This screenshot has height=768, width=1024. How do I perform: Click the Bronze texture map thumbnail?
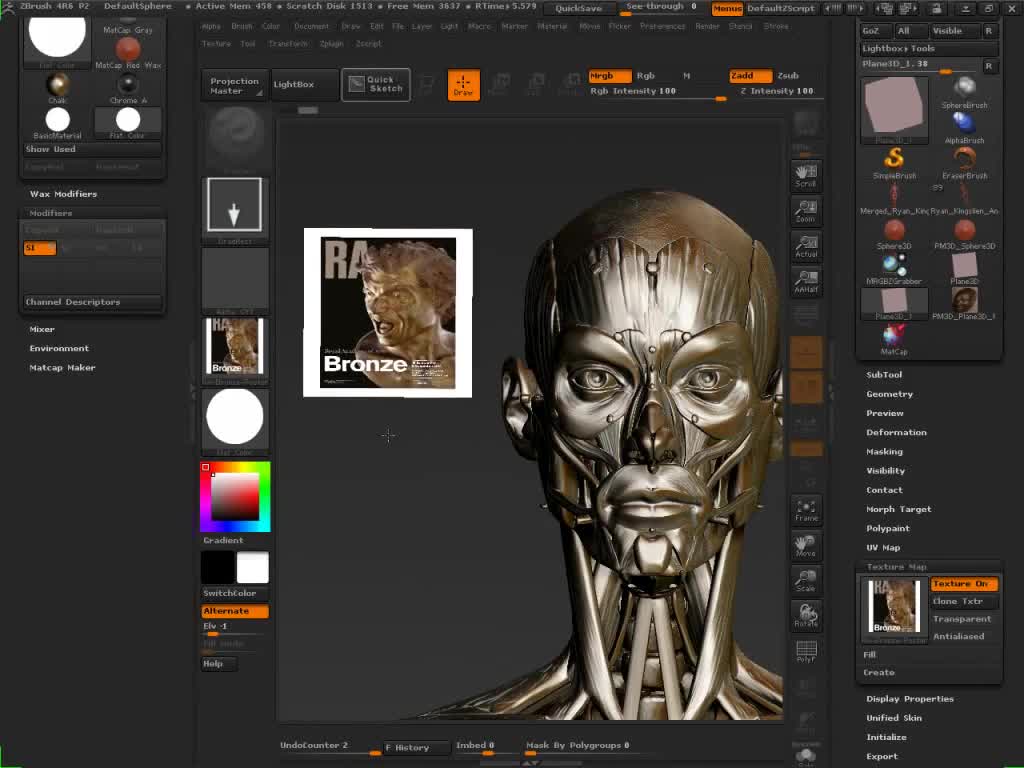(894, 607)
